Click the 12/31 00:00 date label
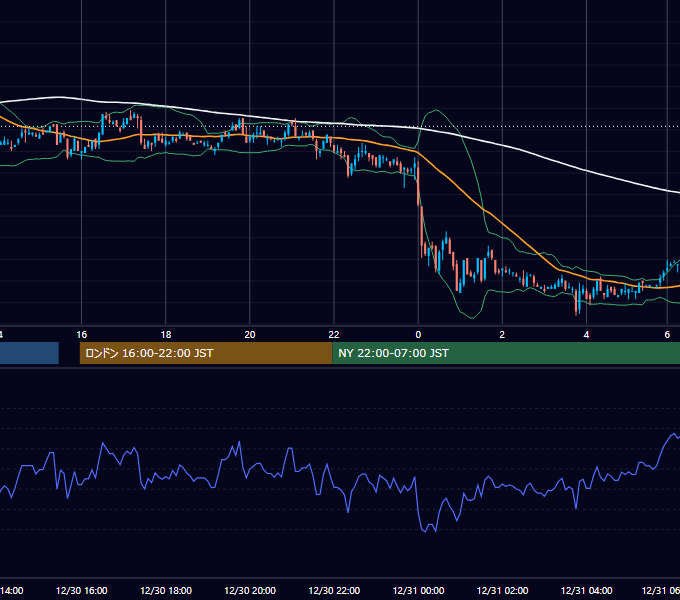This screenshot has width=680, height=600. [418, 590]
